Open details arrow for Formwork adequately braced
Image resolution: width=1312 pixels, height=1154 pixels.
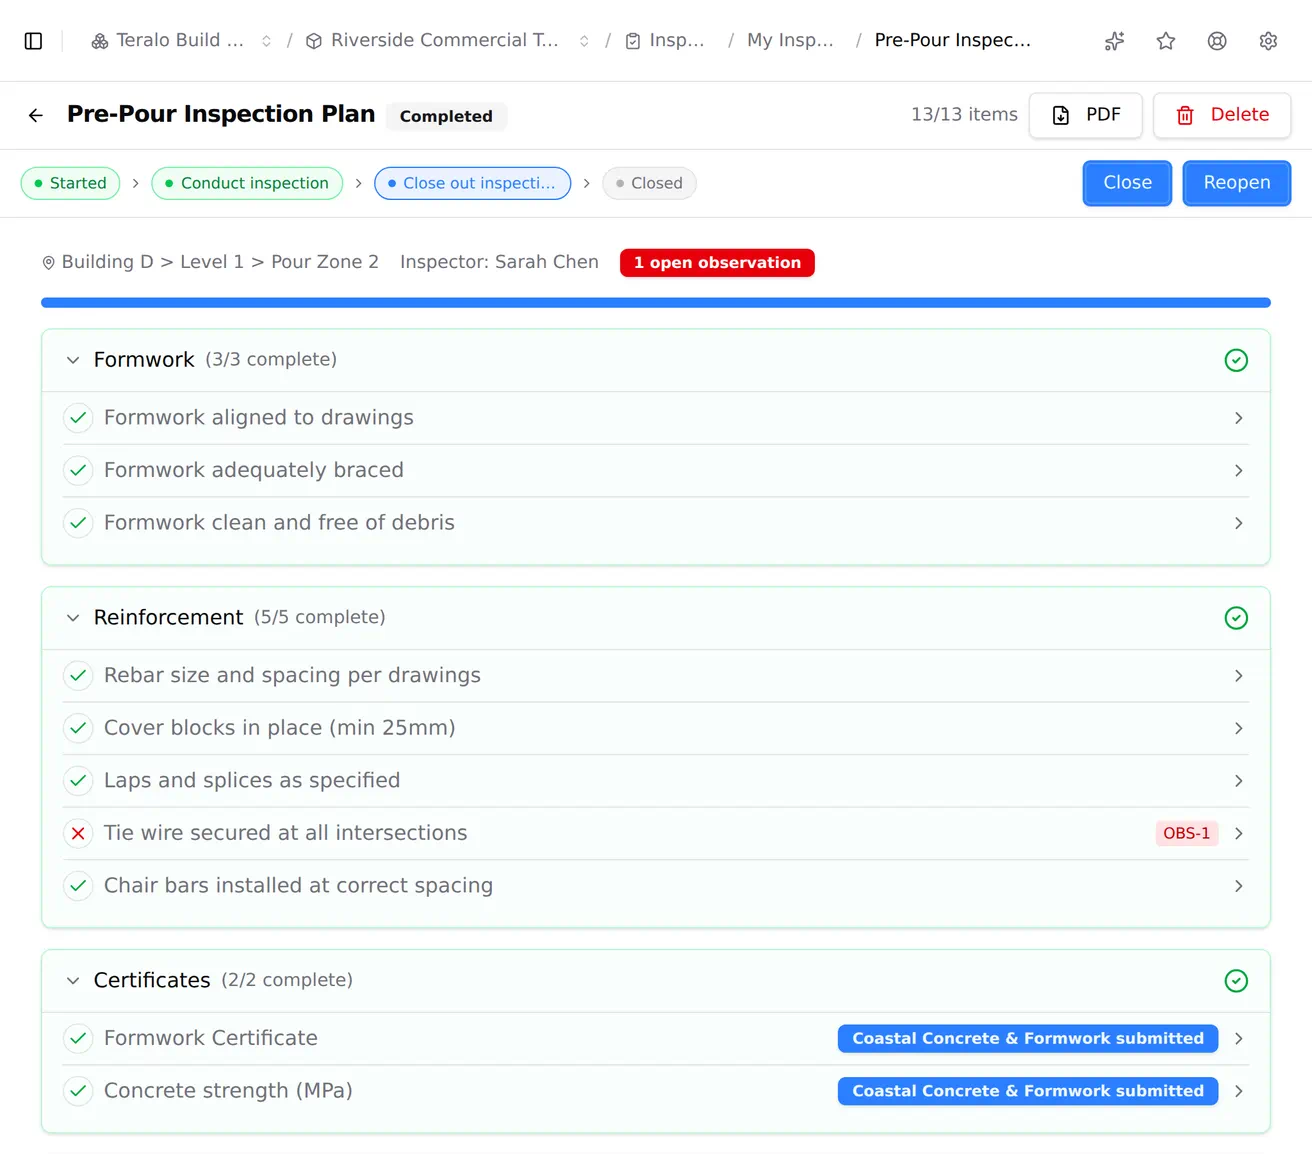point(1239,471)
